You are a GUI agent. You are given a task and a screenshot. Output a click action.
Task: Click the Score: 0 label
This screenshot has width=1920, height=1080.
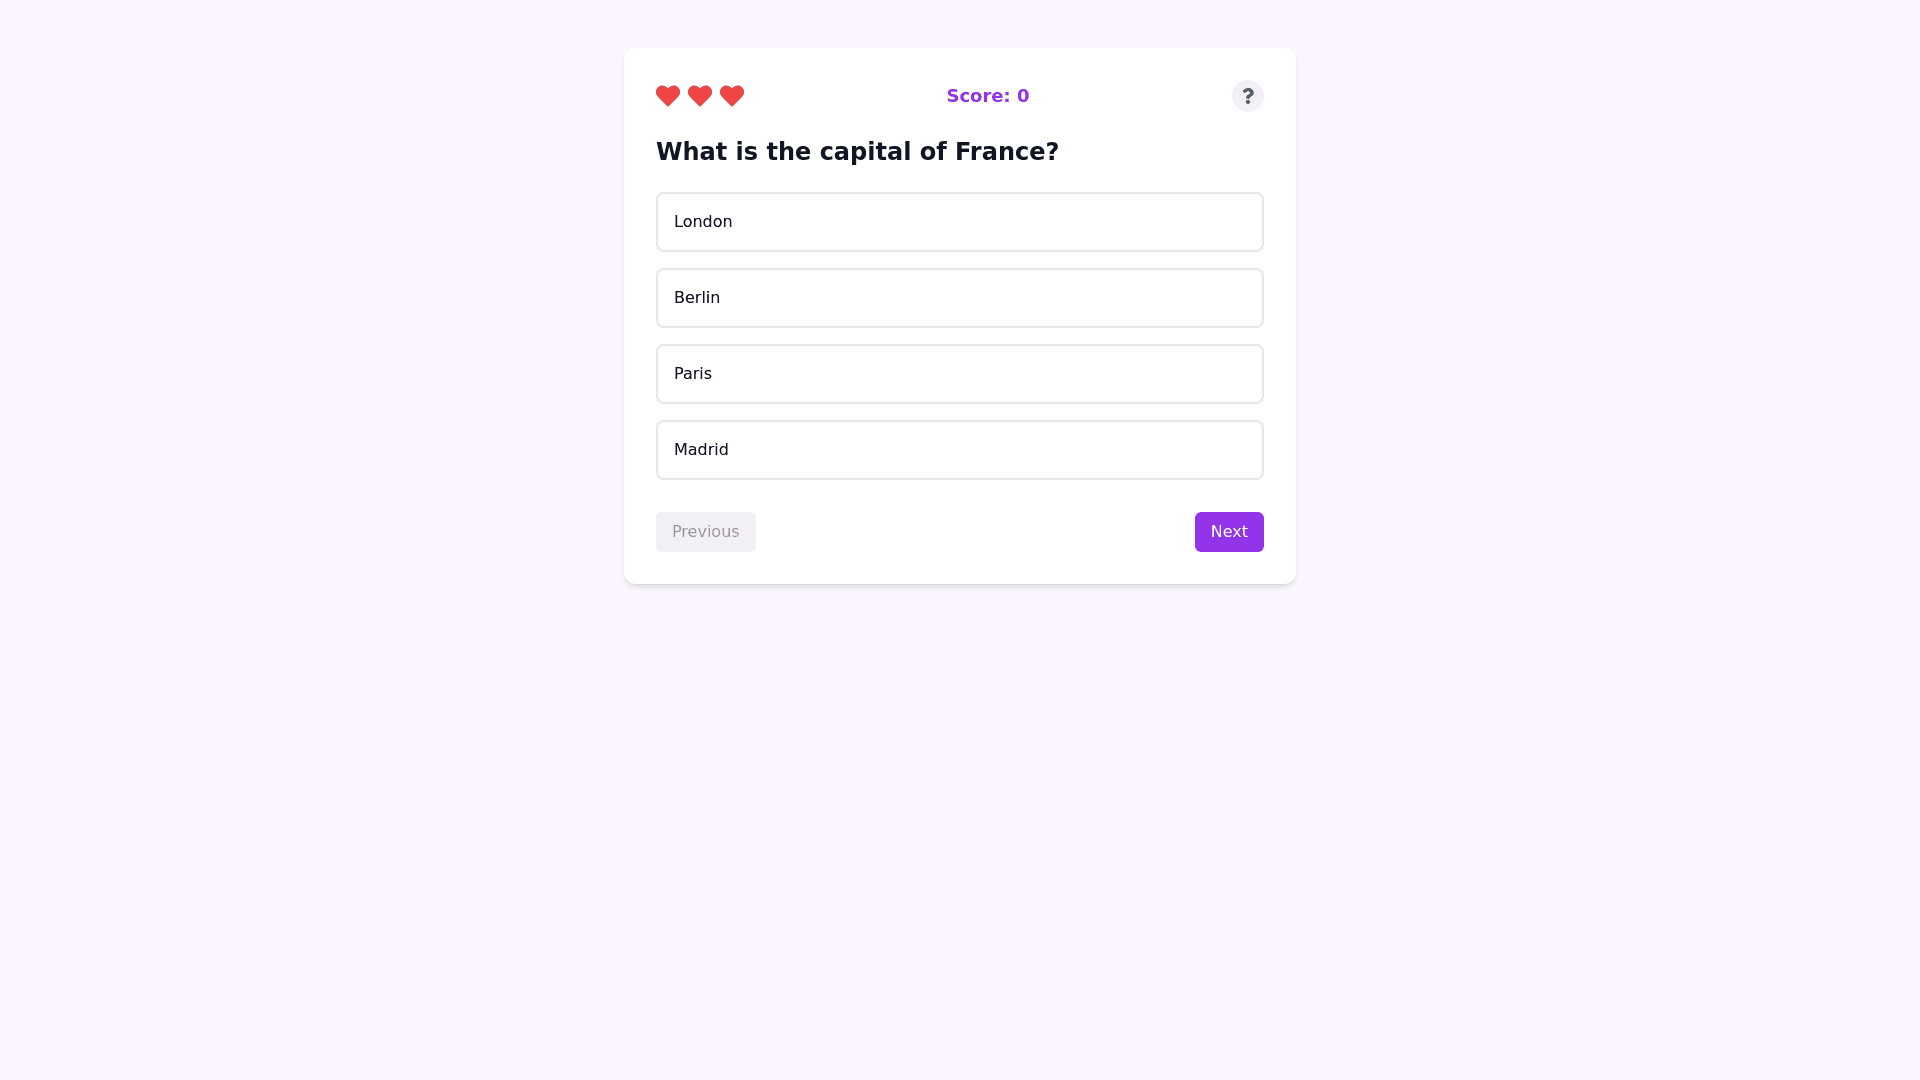pos(987,96)
